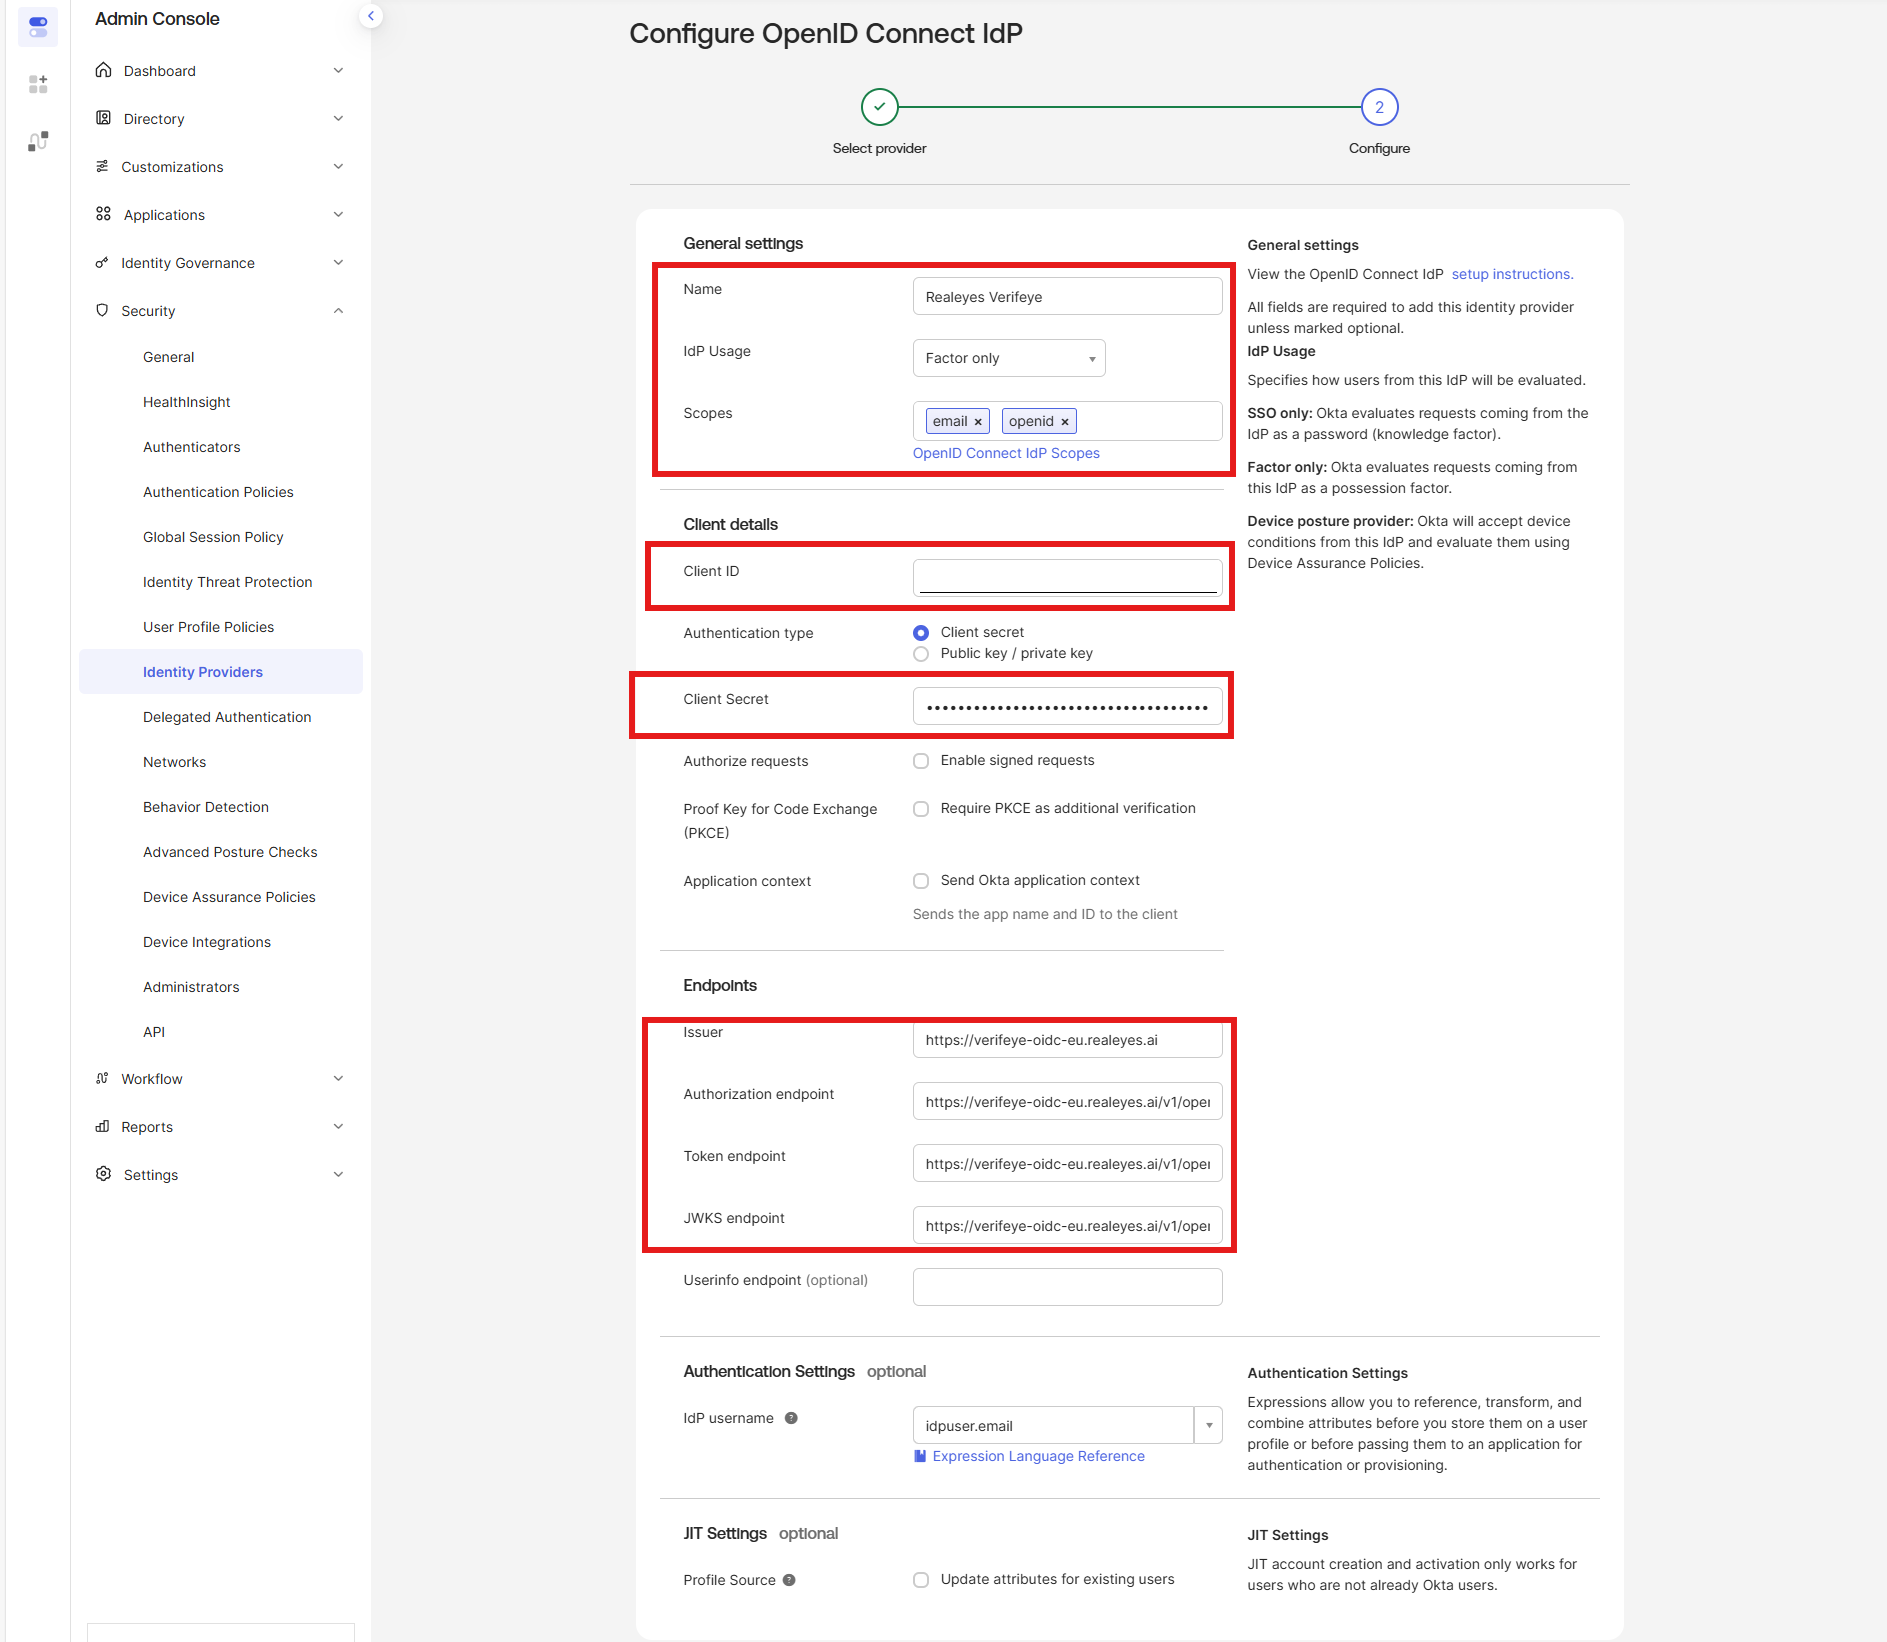
Task: Open the setup instructions link
Action: (x=1511, y=274)
